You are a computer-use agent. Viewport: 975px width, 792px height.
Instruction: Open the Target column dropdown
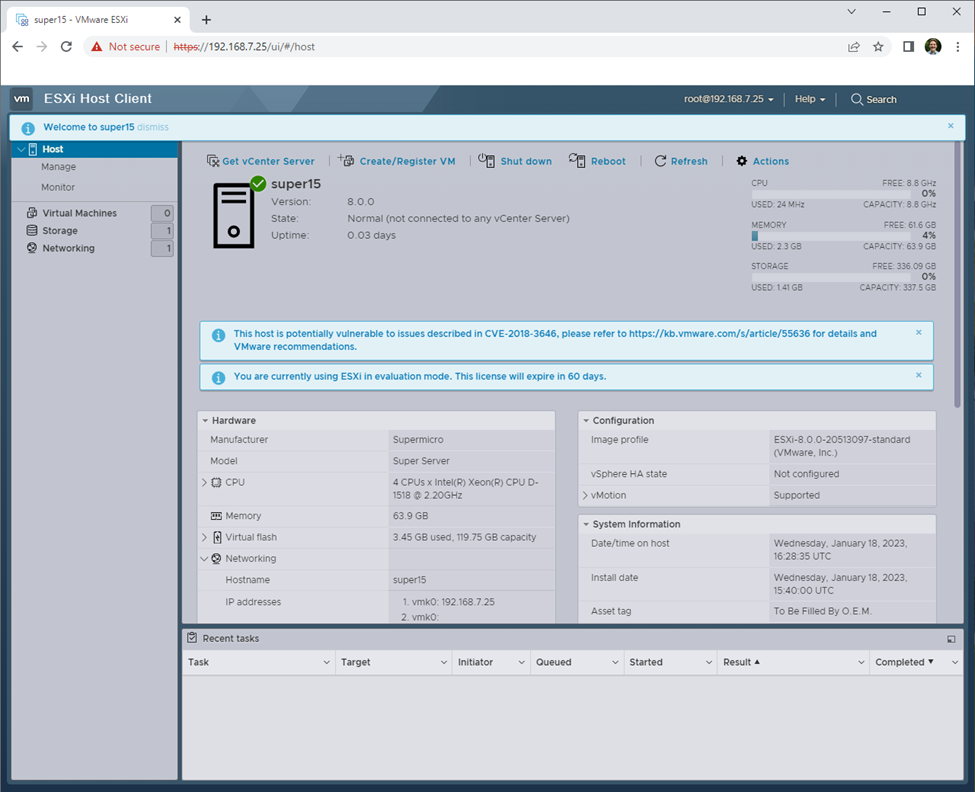tap(444, 663)
